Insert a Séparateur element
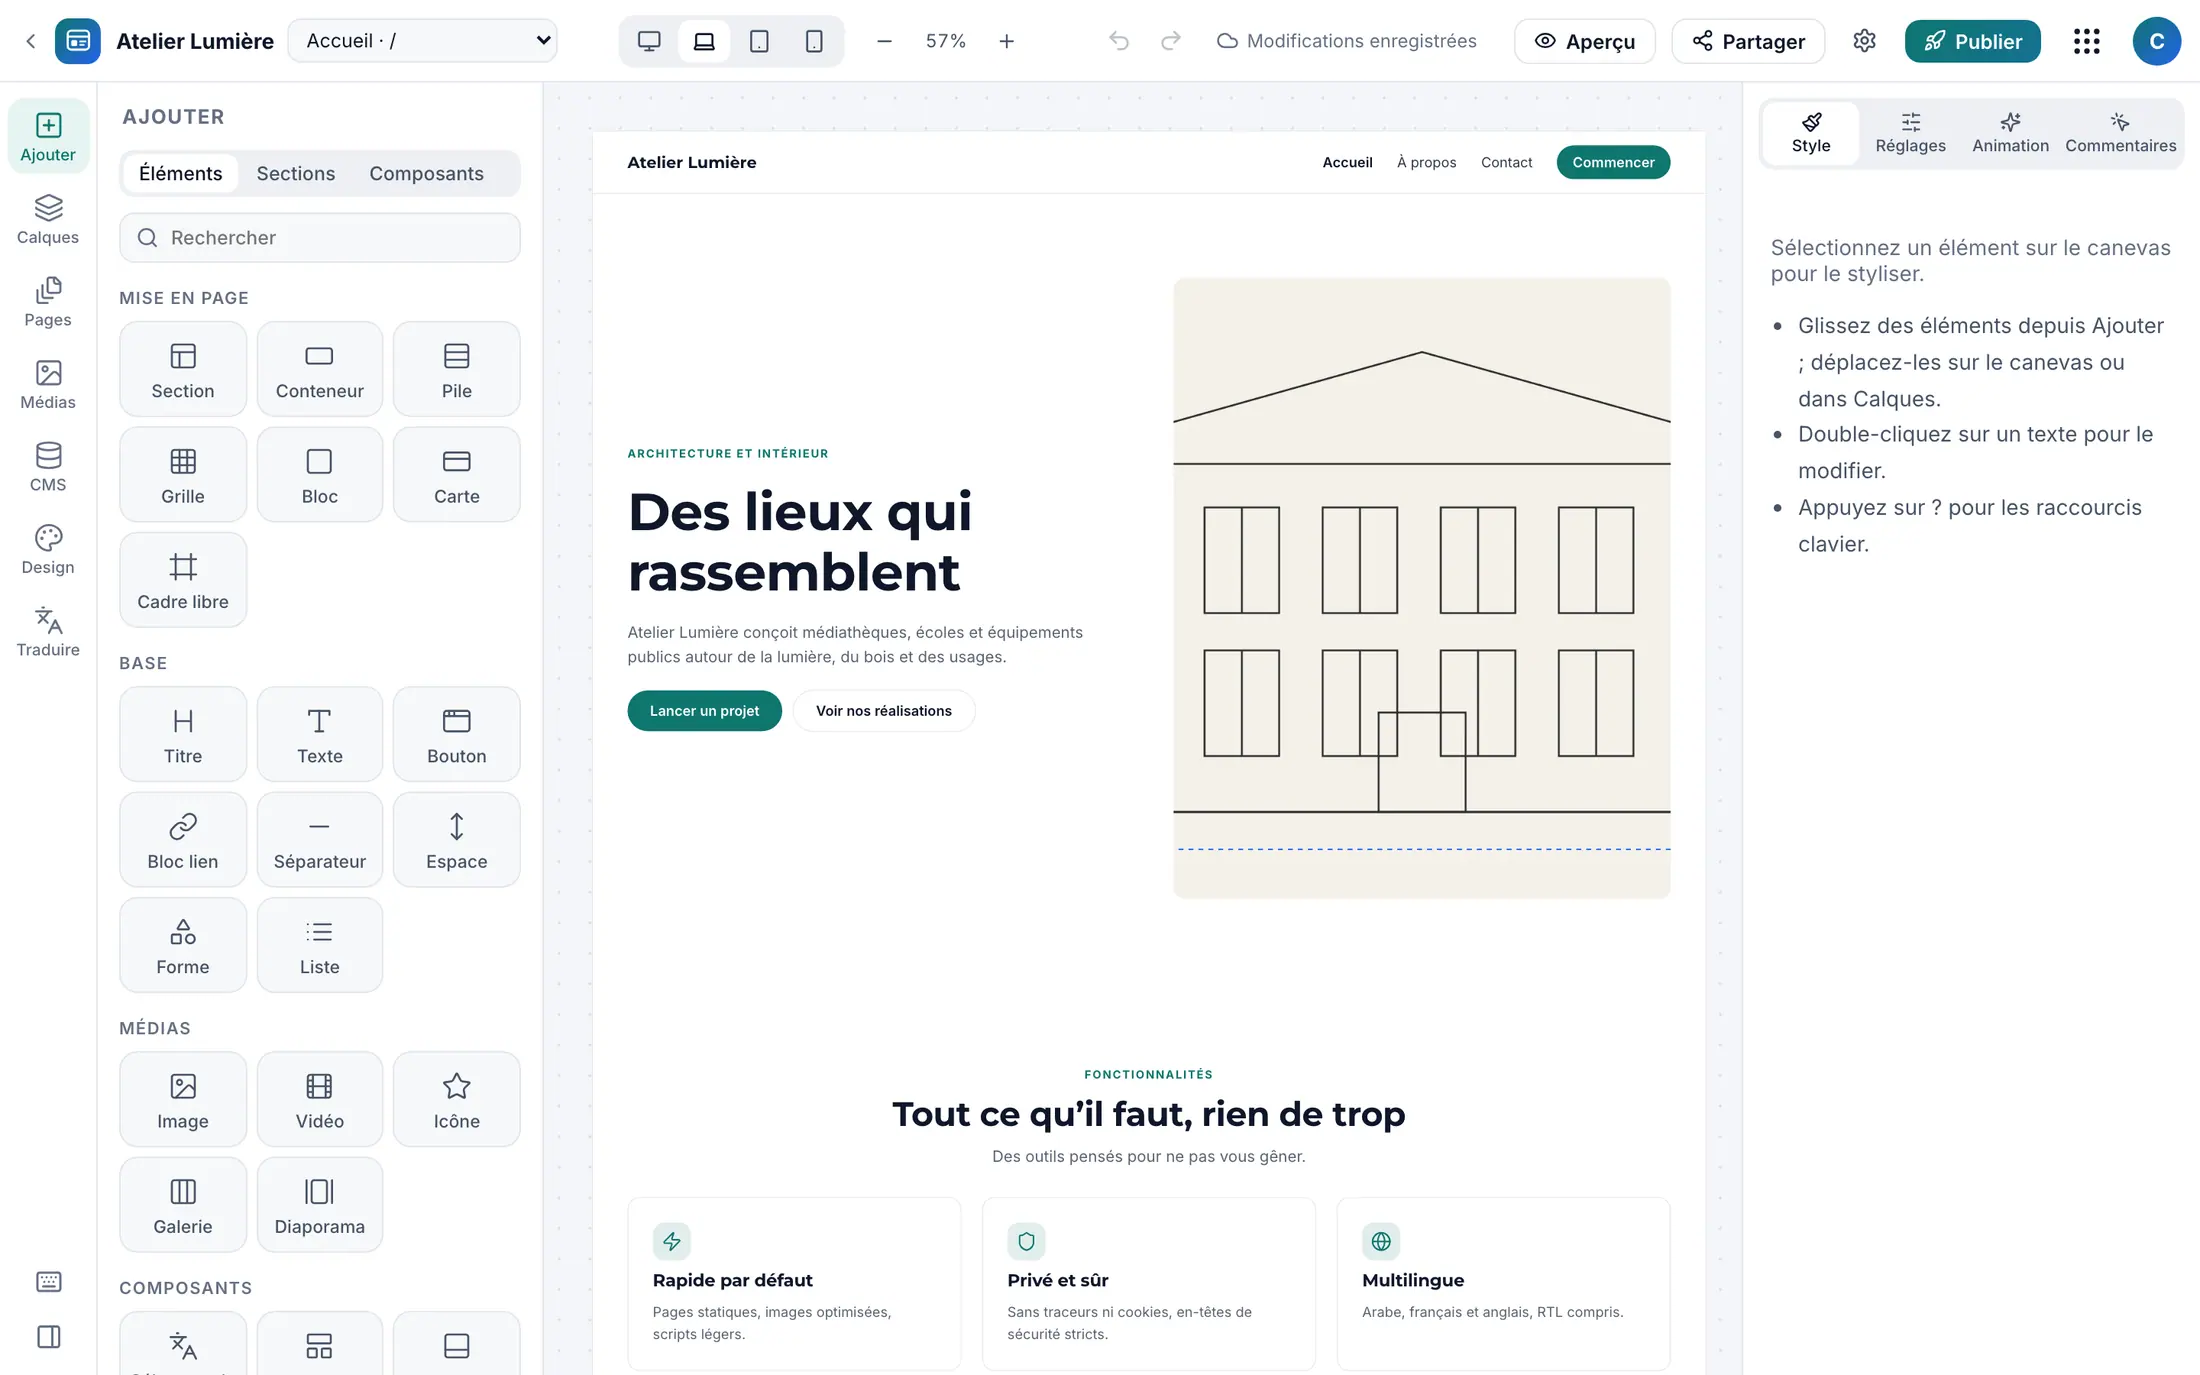2200x1375 pixels. click(x=320, y=840)
